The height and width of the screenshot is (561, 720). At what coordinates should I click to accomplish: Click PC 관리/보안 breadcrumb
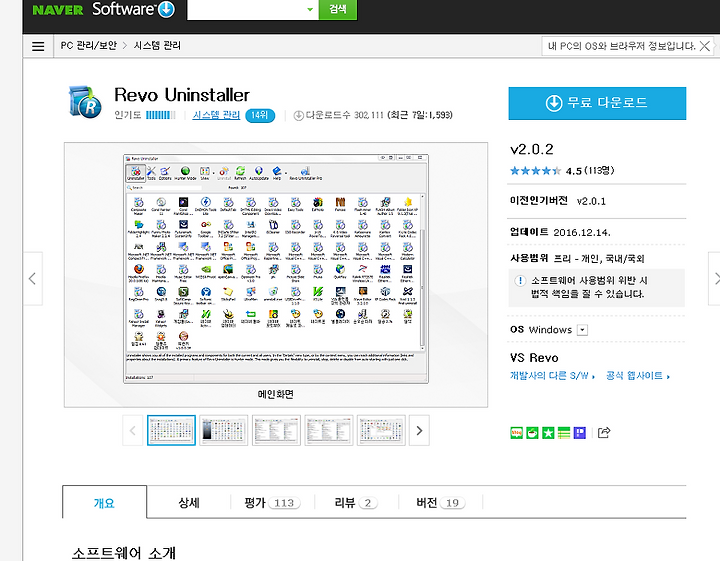[x=89, y=45]
